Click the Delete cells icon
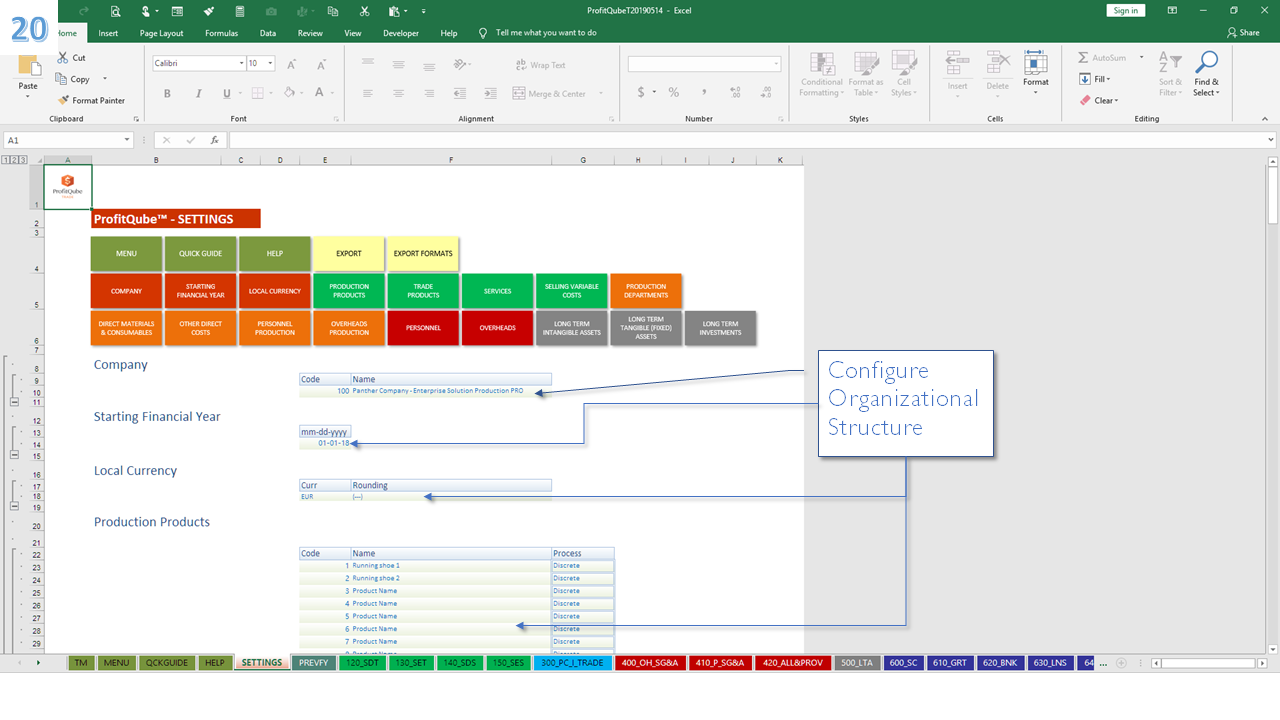The height and width of the screenshot is (720, 1280). click(x=997, y=64)
